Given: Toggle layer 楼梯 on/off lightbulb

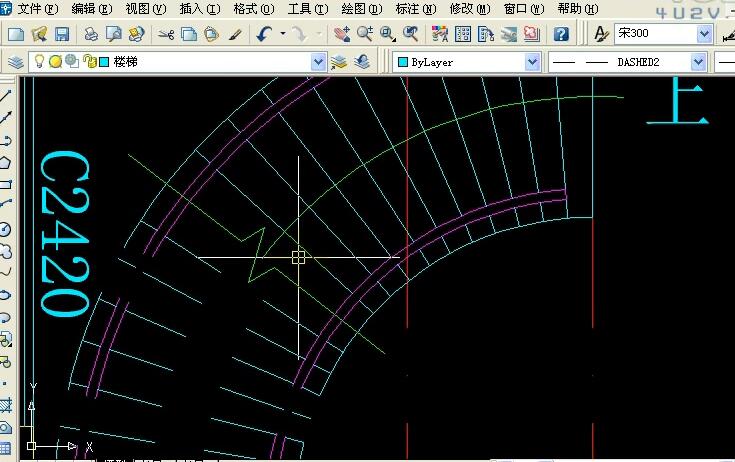Looking at the screenshot, I should [40, 61].
